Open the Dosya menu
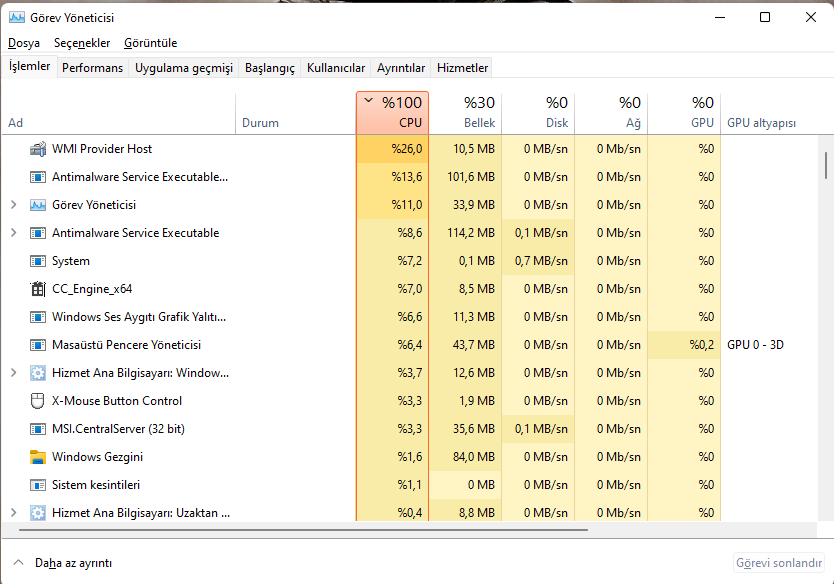Viewport: 834px width, 584px height. tap(24, 43)
